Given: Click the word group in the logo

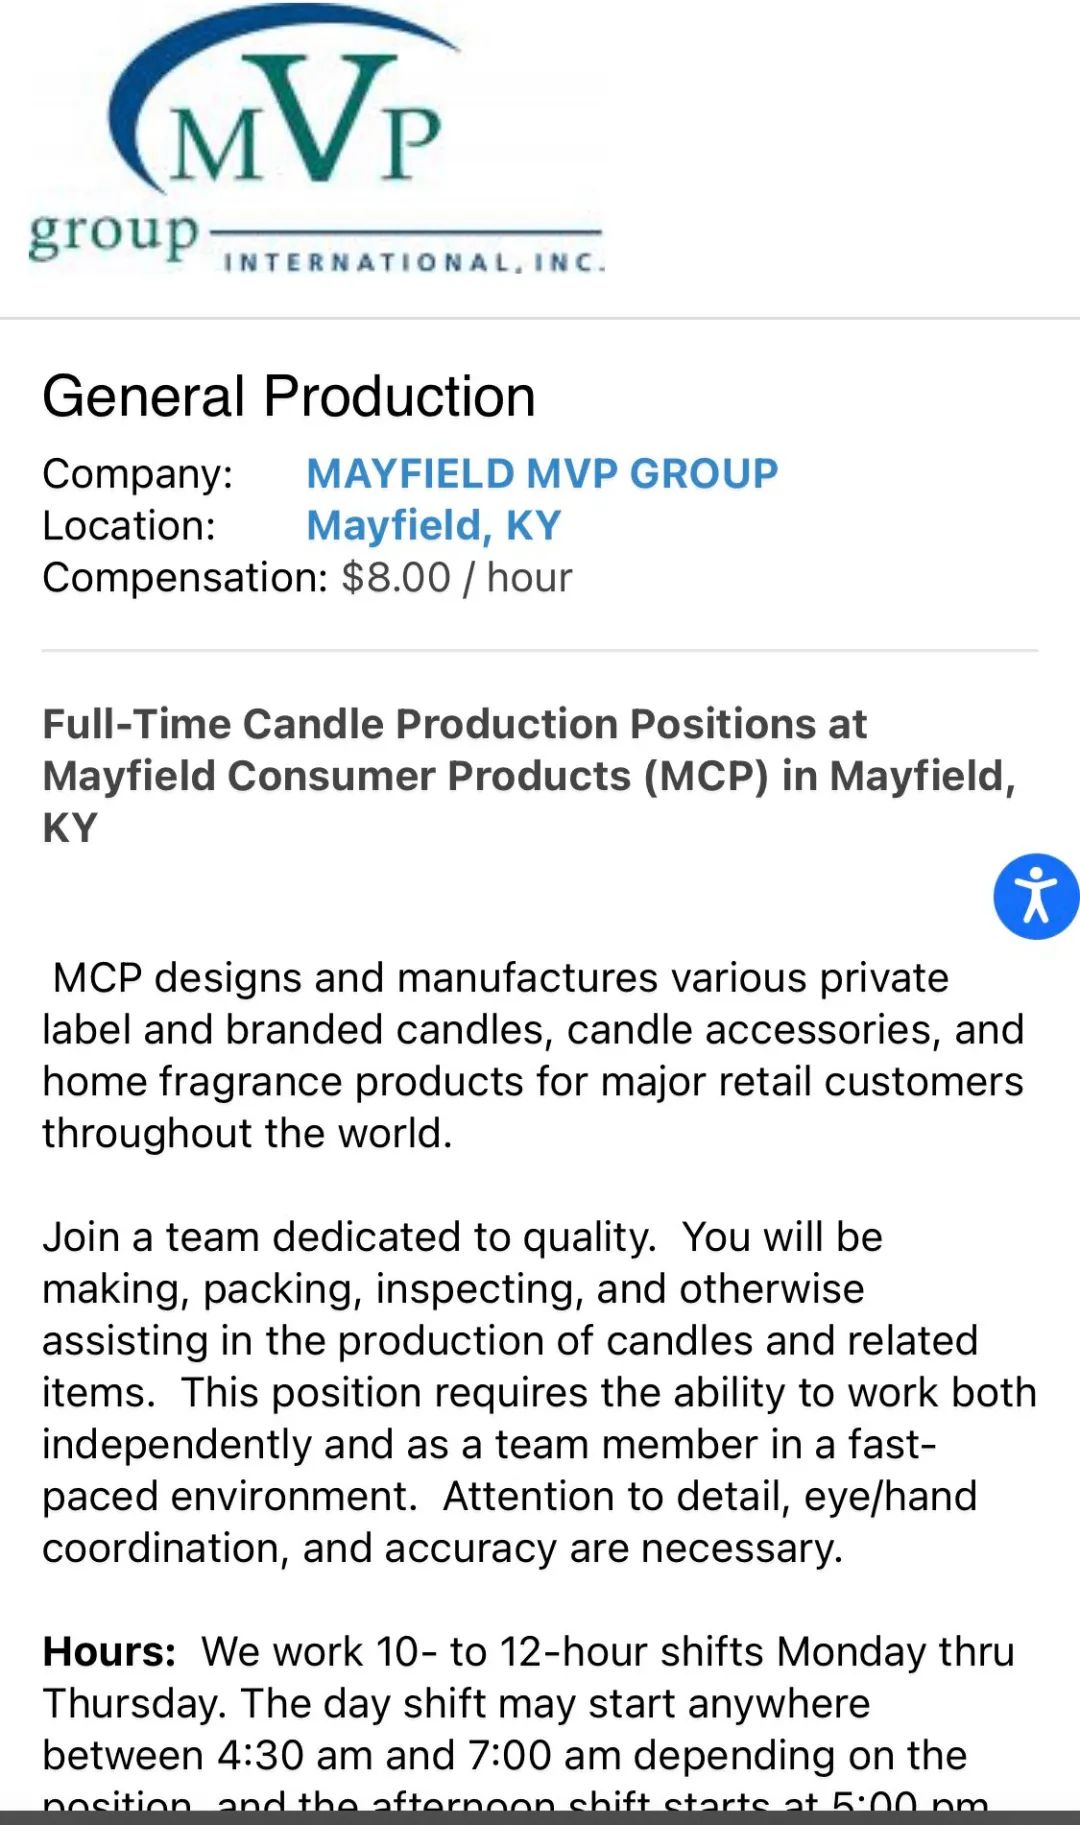Looking at the screenshot, I should (x=113, y=236).
